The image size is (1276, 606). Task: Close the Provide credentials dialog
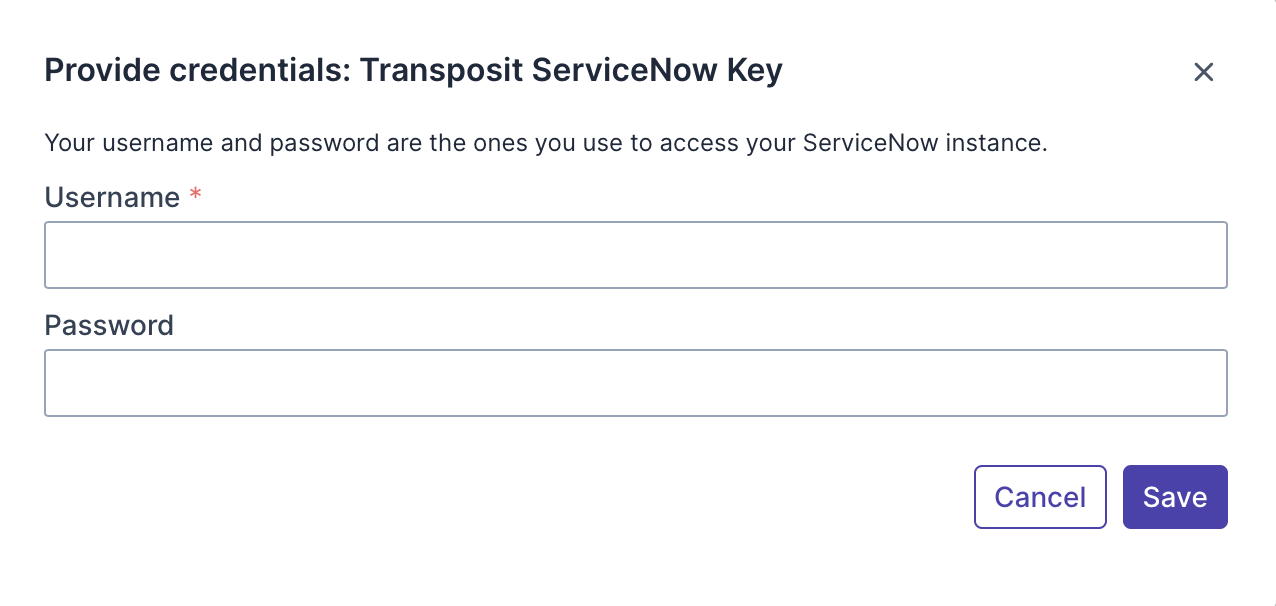1203,72
